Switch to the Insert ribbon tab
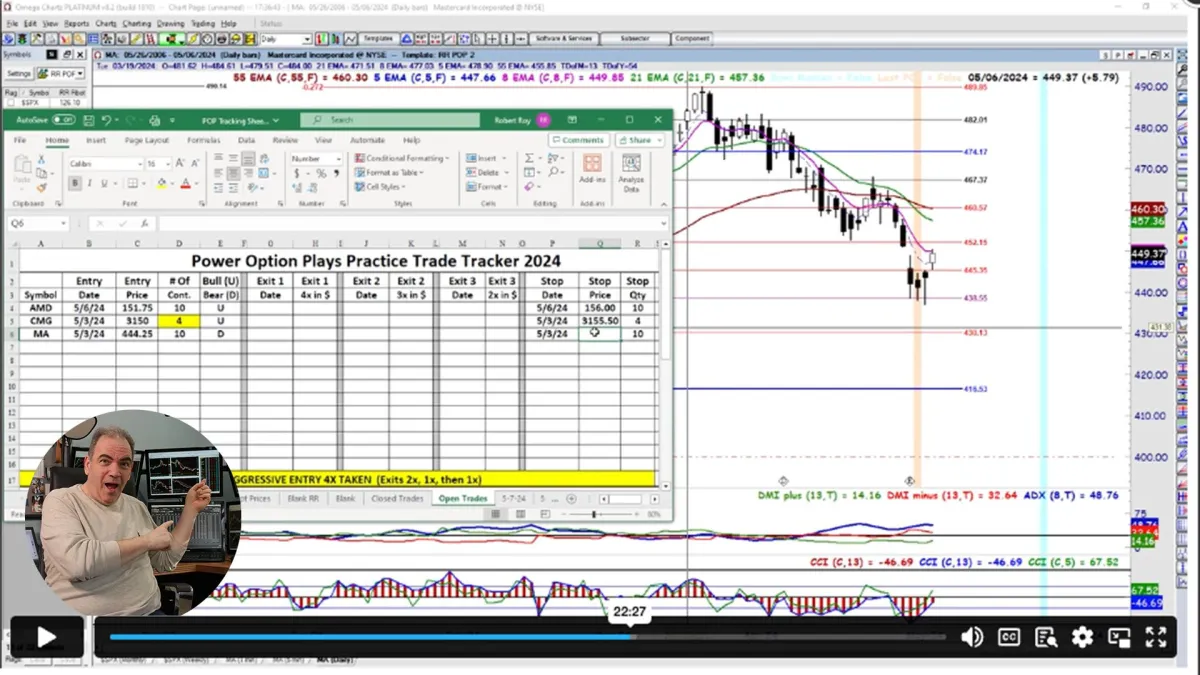 click(x=95, y=141)
